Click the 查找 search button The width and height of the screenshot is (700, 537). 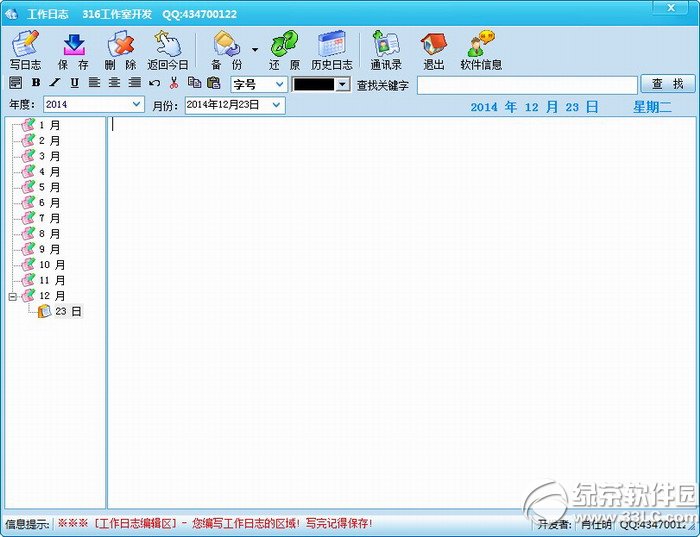click(x=667, y=84)
